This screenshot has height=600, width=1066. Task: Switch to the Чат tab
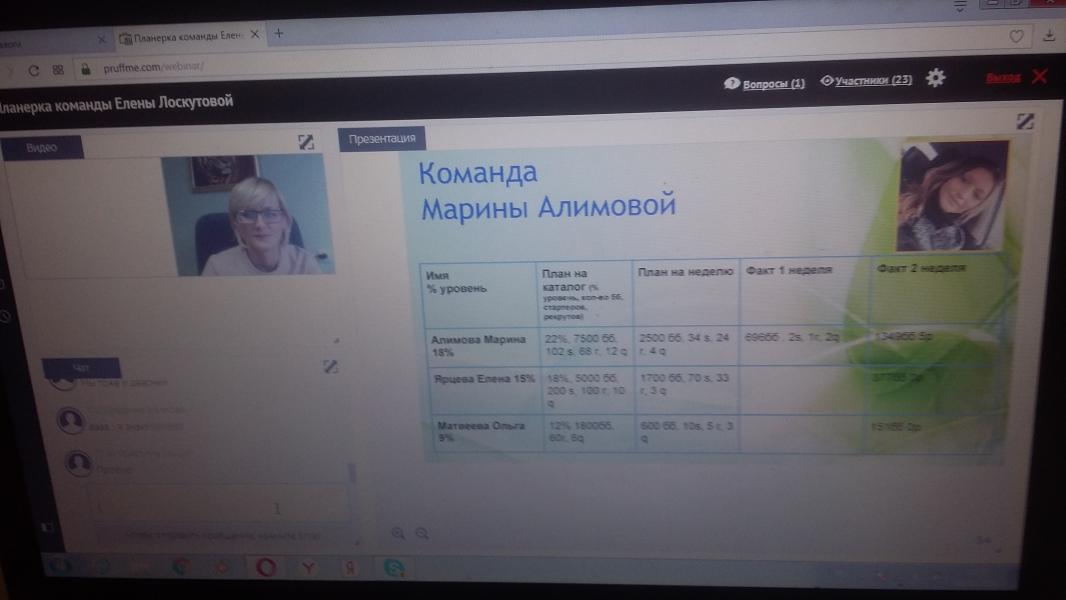[x=81, y=368]
